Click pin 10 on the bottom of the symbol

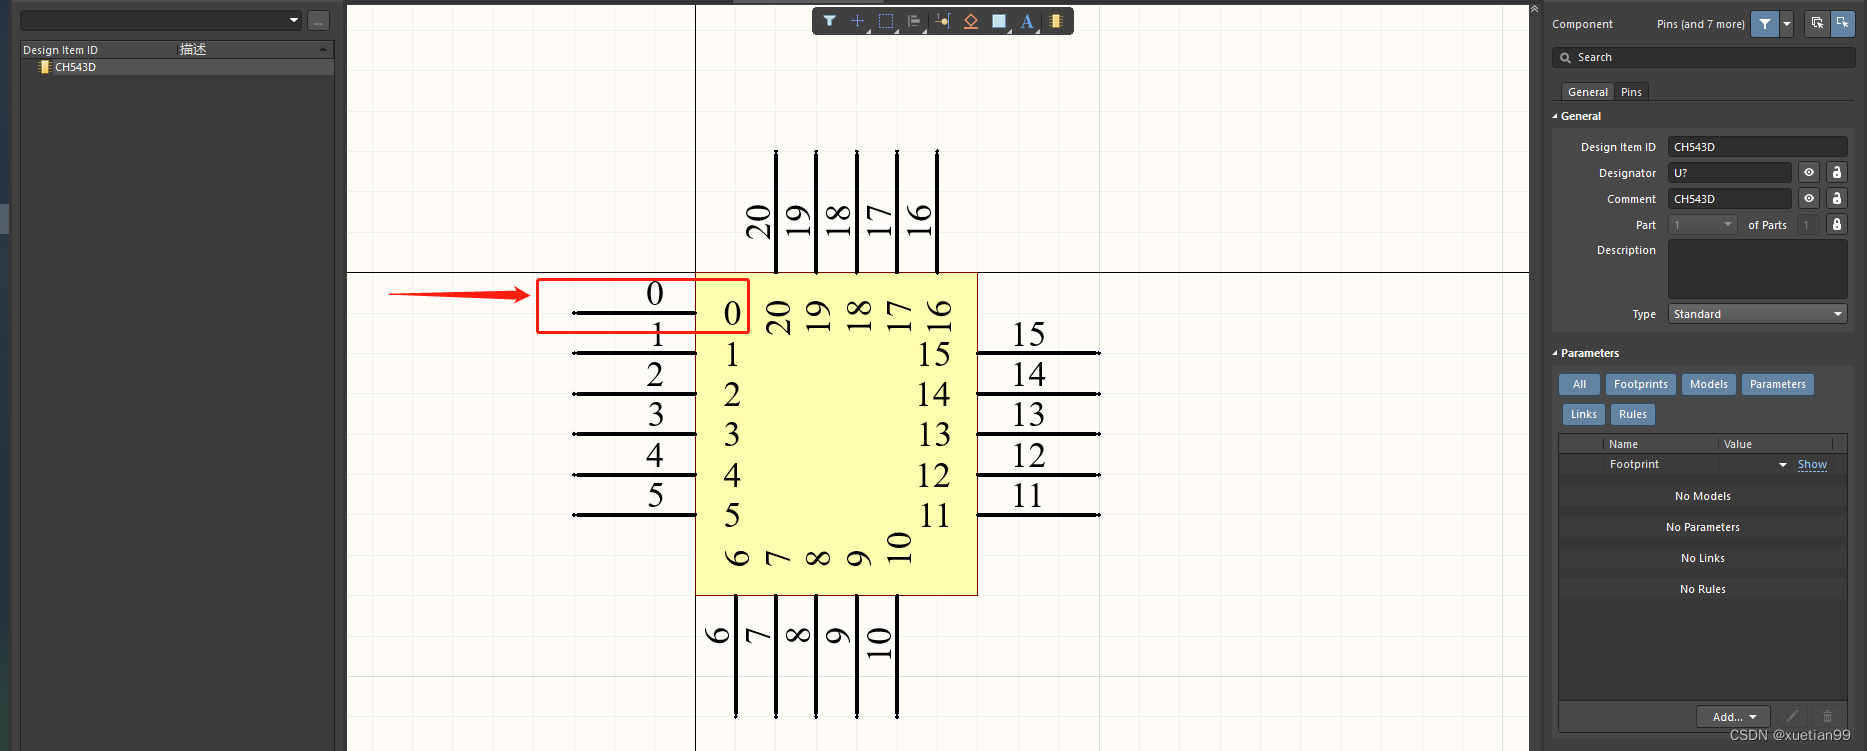click(896, 657)
